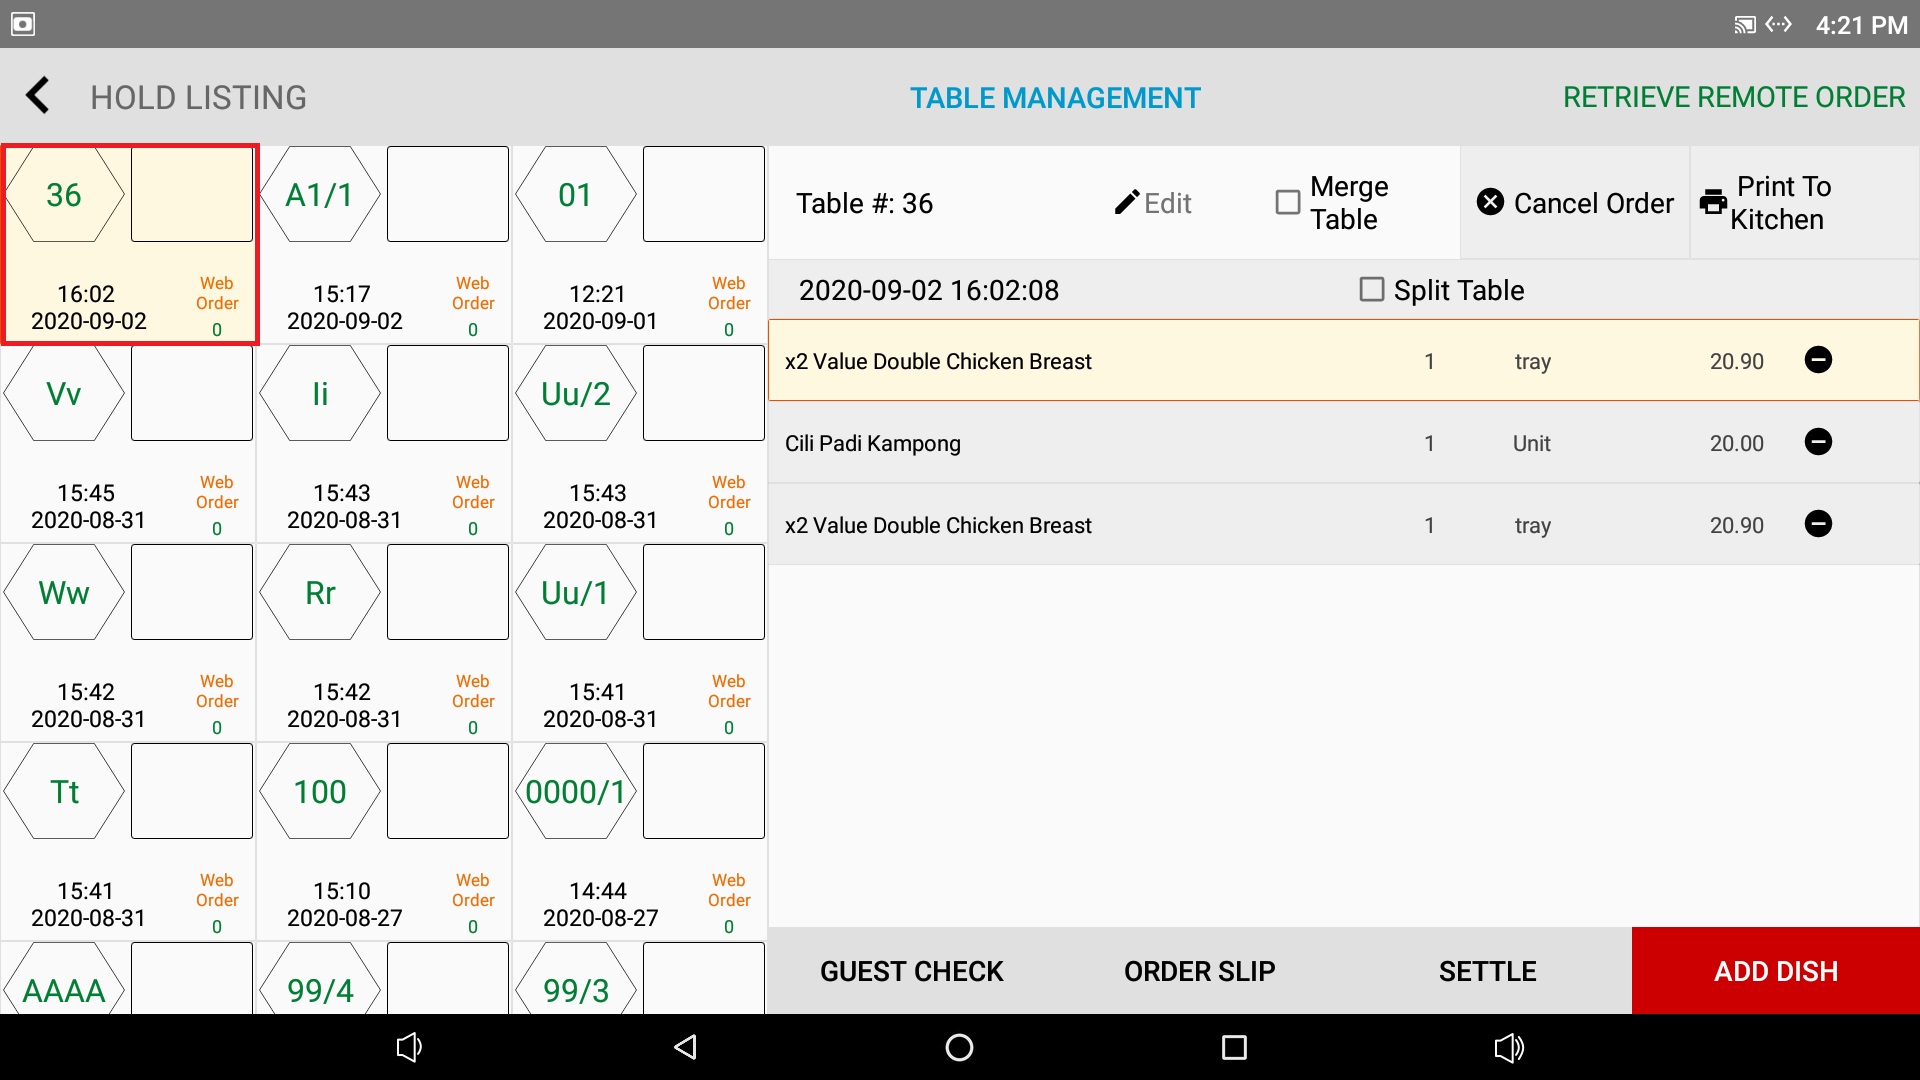Tick the Split Table checkbox
Viewport: 1920px width, 1080px height.
click(1372, 290)
